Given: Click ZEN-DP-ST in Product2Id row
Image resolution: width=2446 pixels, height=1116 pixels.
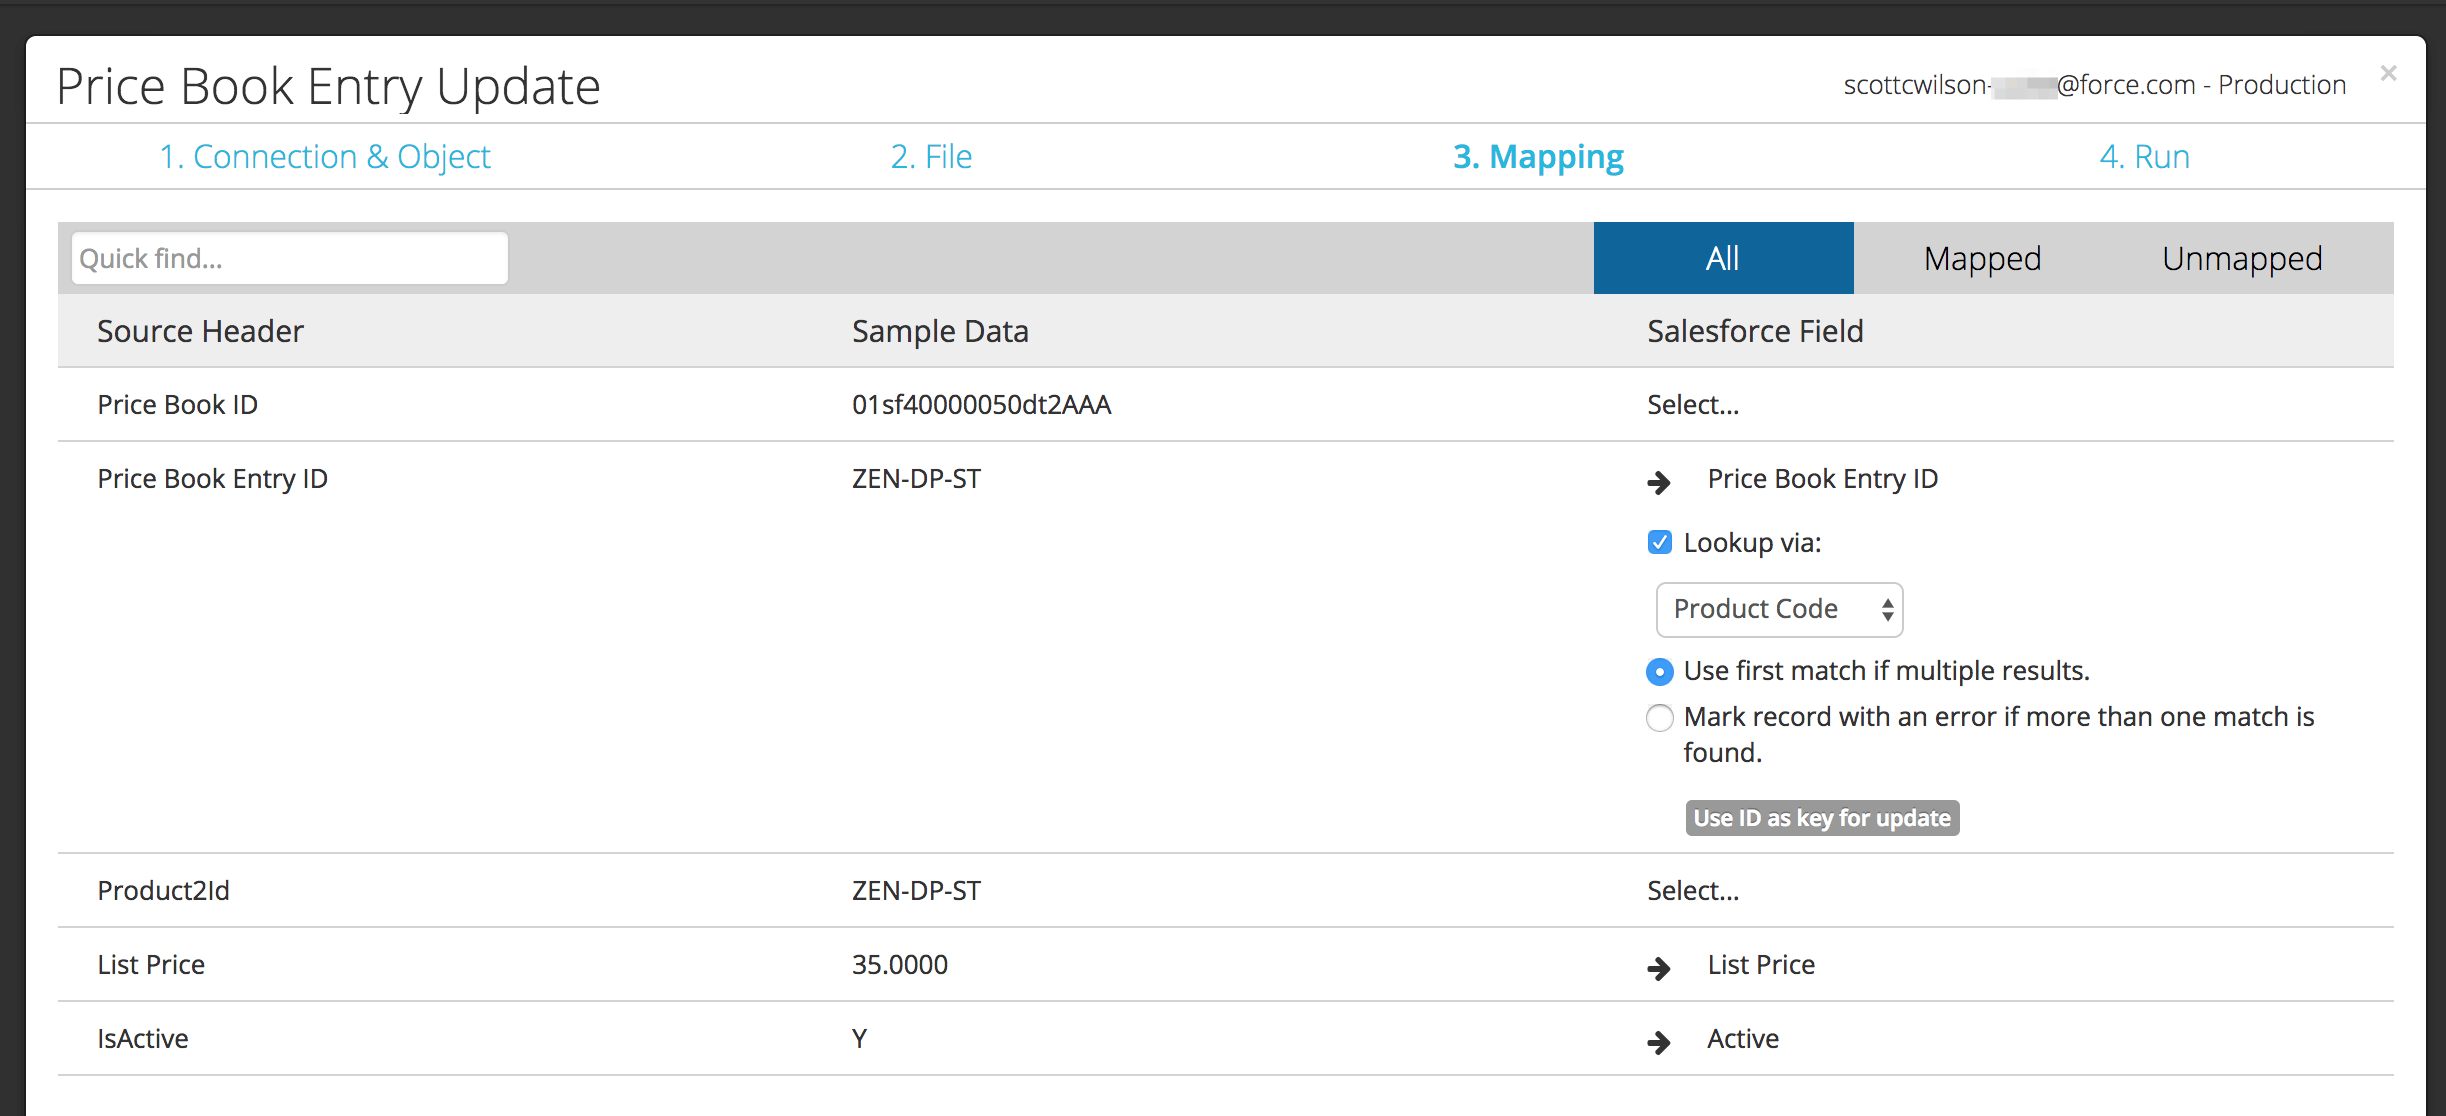Looking at the screenshot, I should pyautogui.click(x=916, y=891).
